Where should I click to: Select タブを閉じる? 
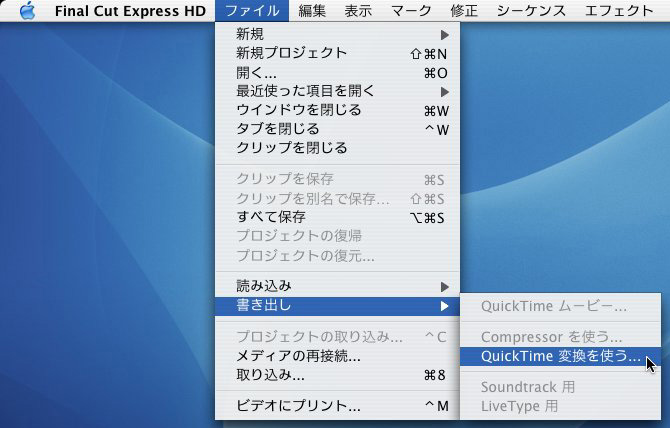337,129
